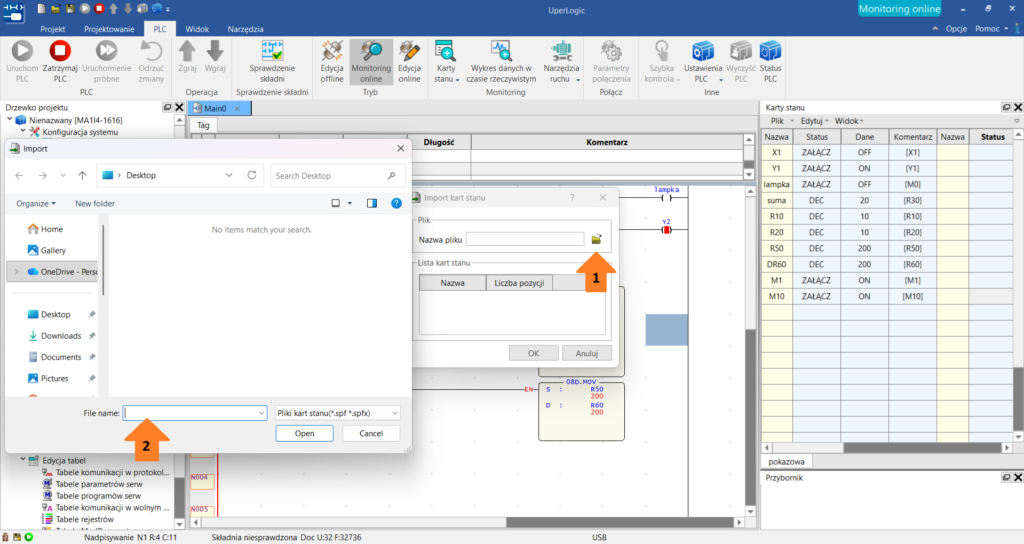1024x544 pixels.
Task: Open Organize dropdown menu
Action: click(36, 204)
